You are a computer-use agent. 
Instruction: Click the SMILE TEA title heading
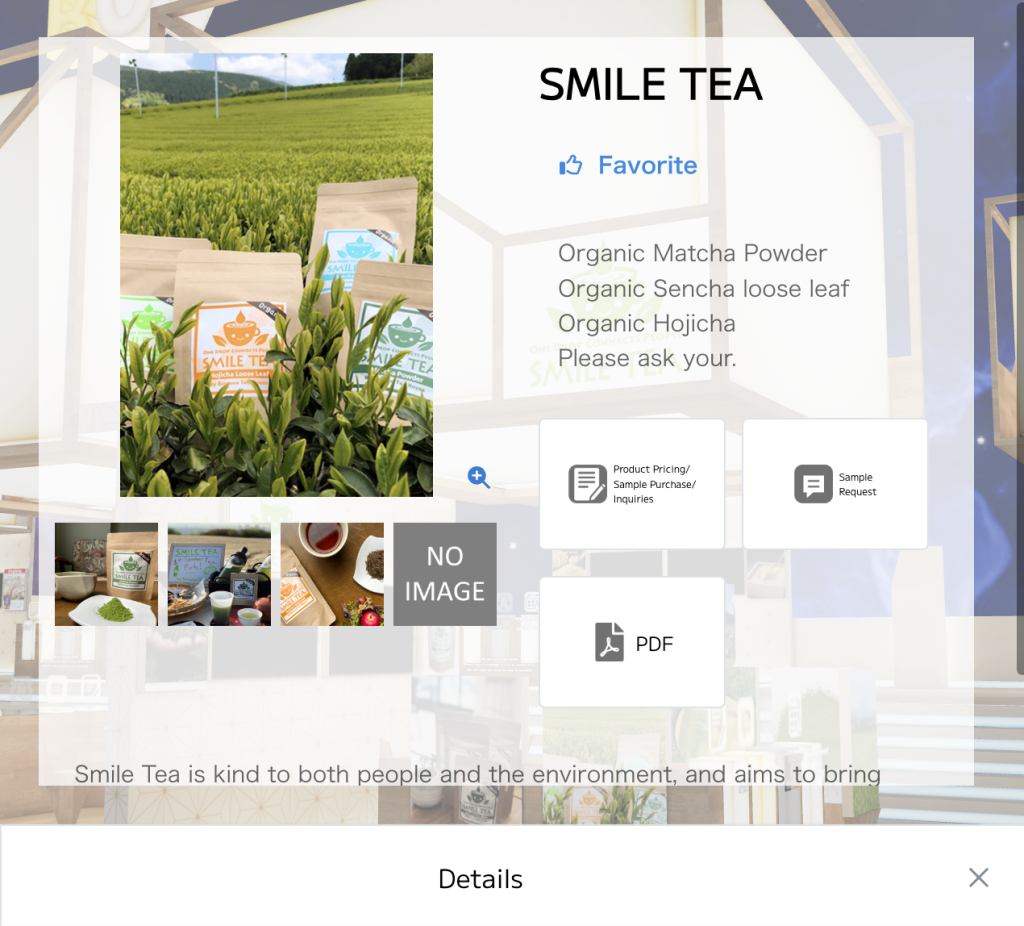coord(650,85)
